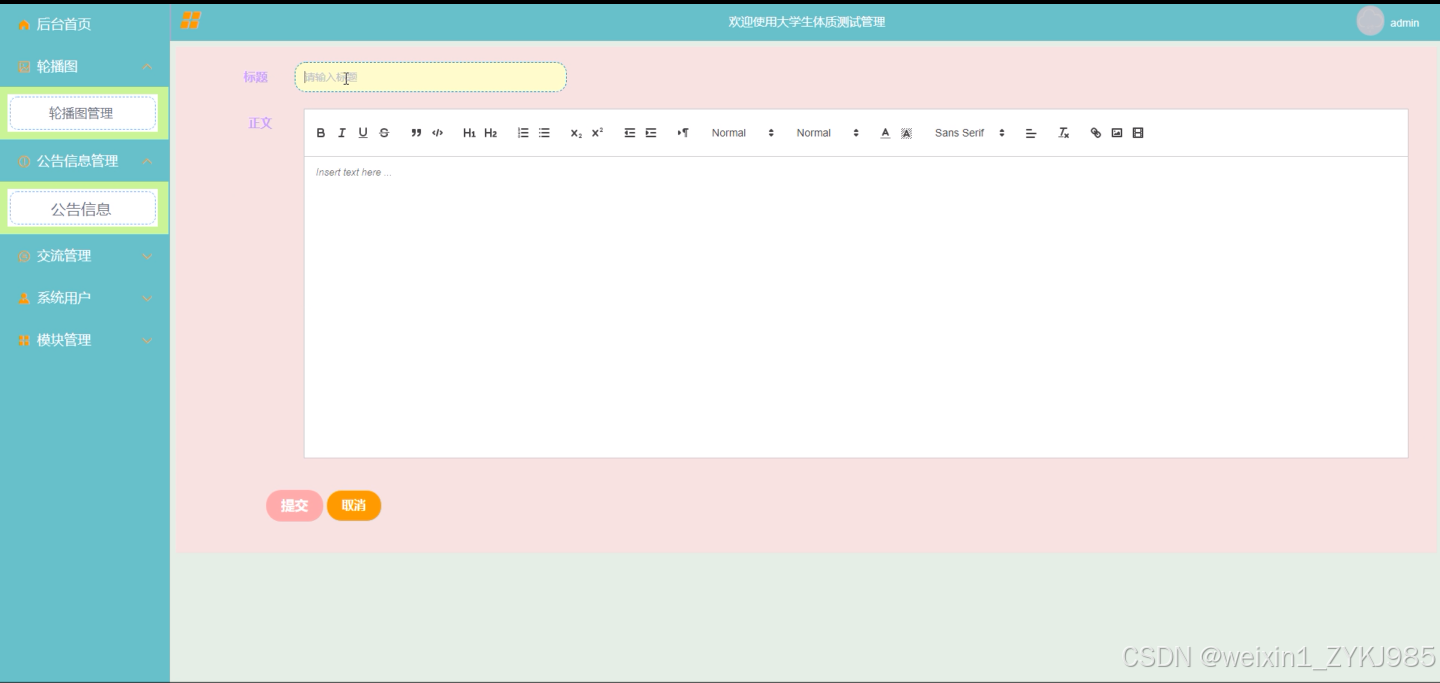Apply superscript formatting

click(x=597, y=133)
